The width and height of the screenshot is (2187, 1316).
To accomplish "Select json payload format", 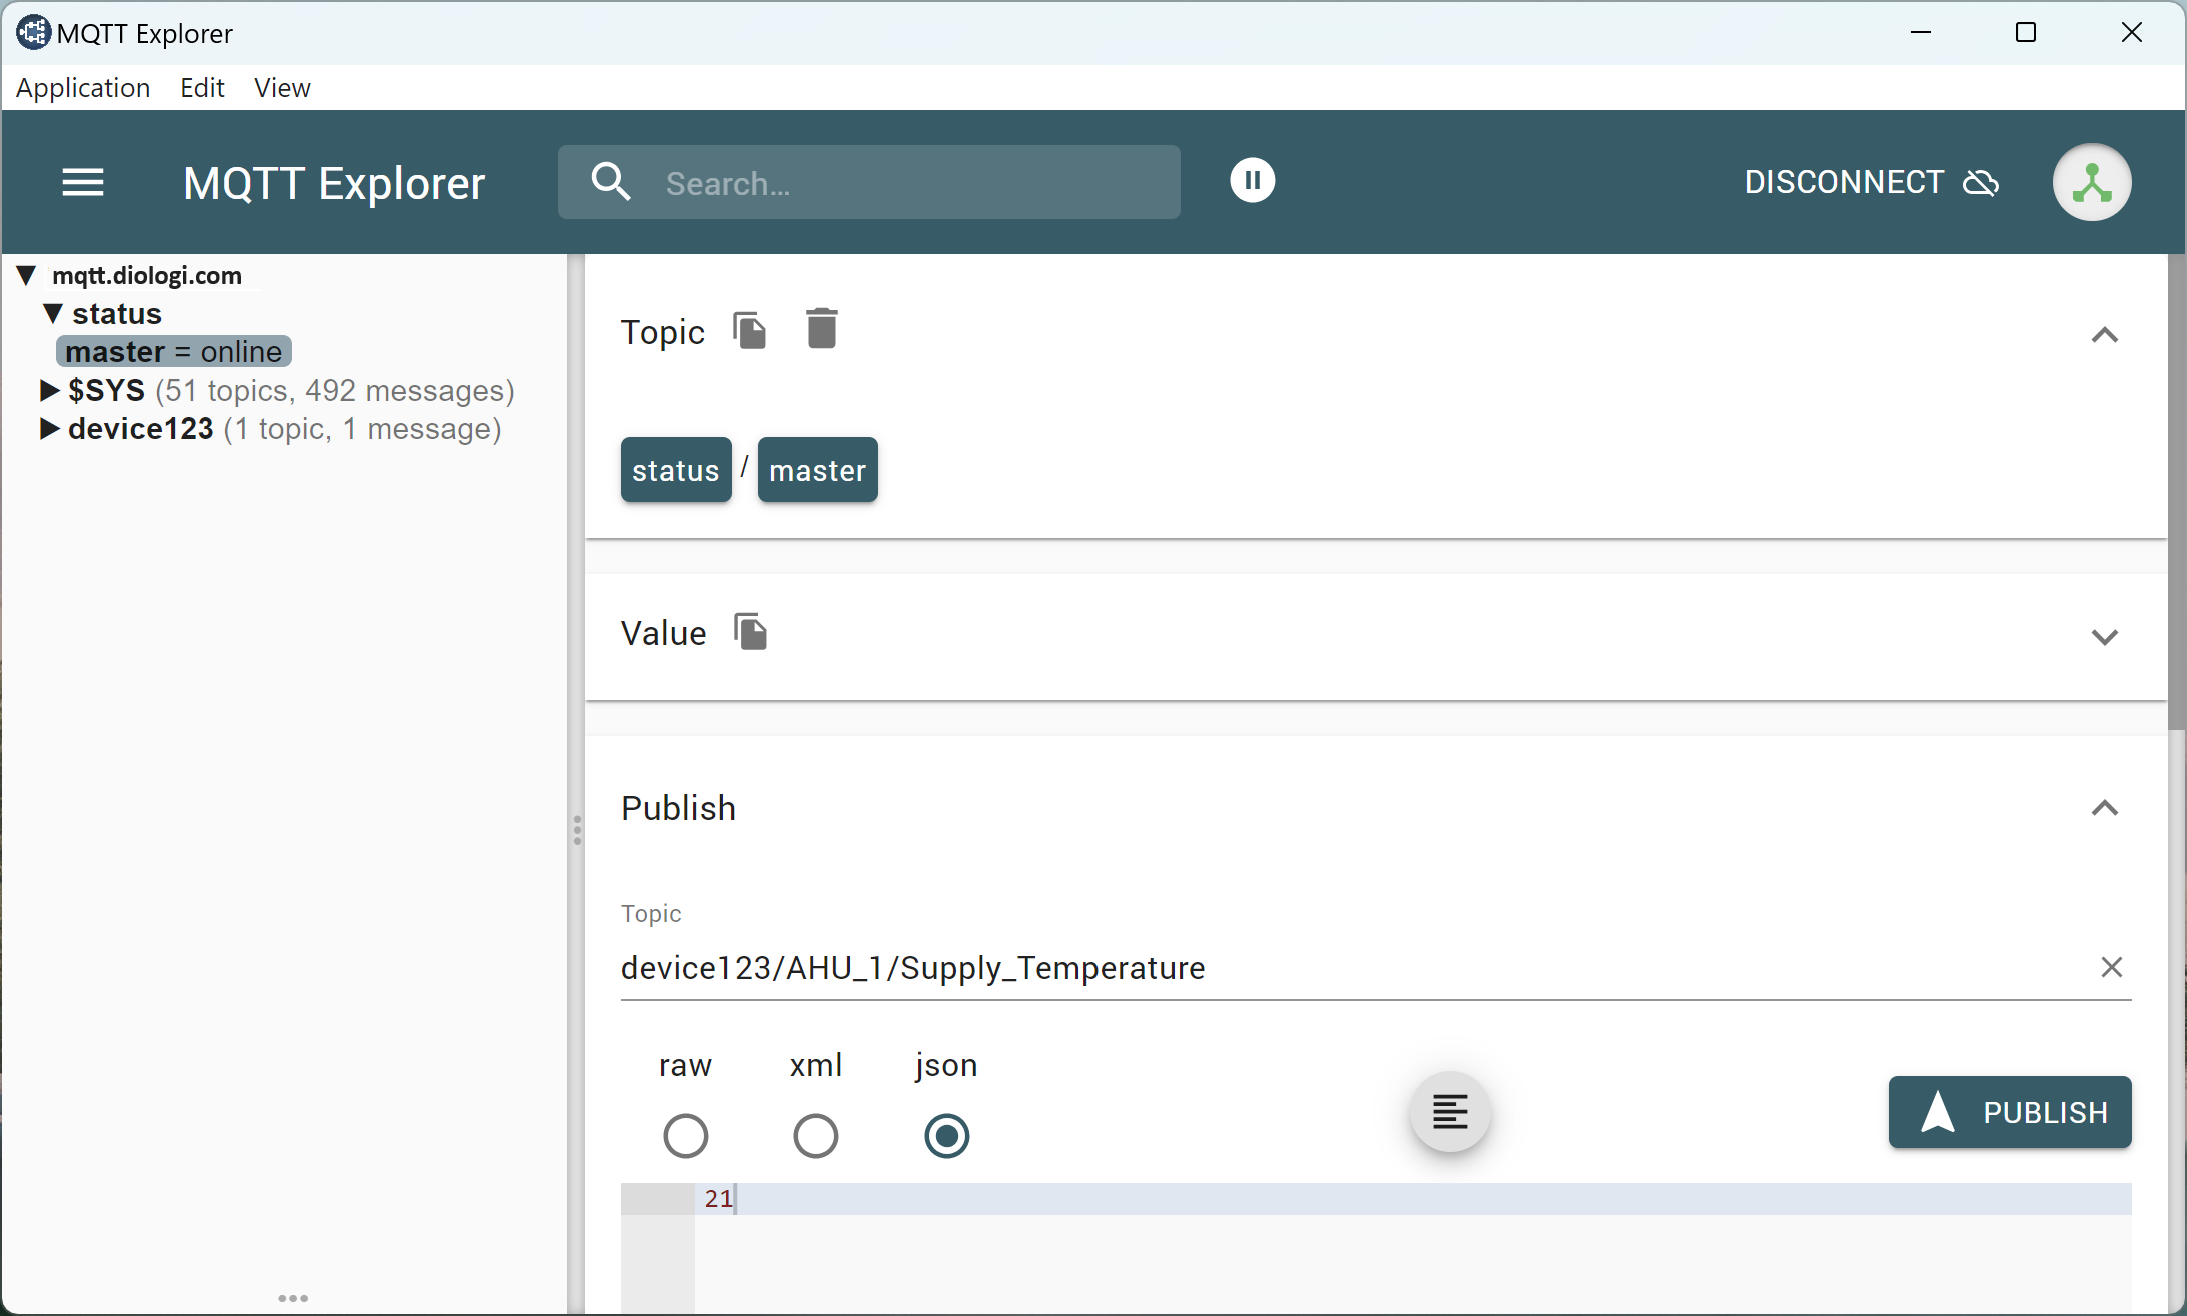I will coord(945,1136).
